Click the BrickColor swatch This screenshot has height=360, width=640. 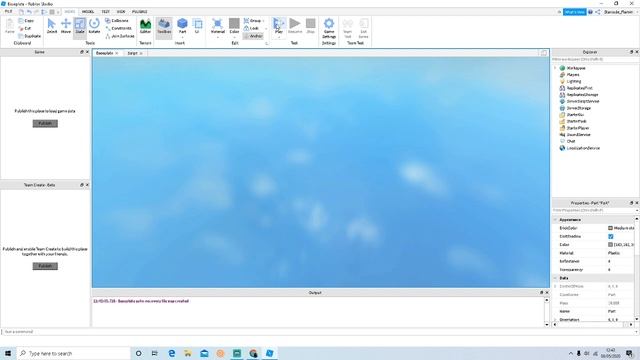(610, 228)
